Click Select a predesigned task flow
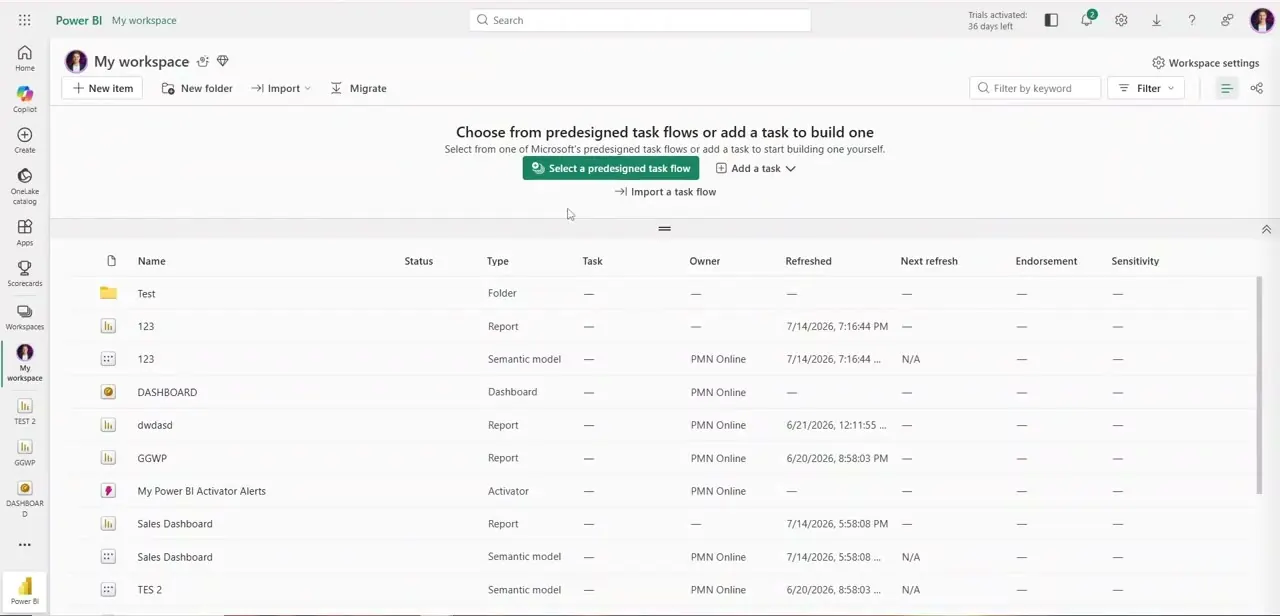 click(x=611, y=168)
